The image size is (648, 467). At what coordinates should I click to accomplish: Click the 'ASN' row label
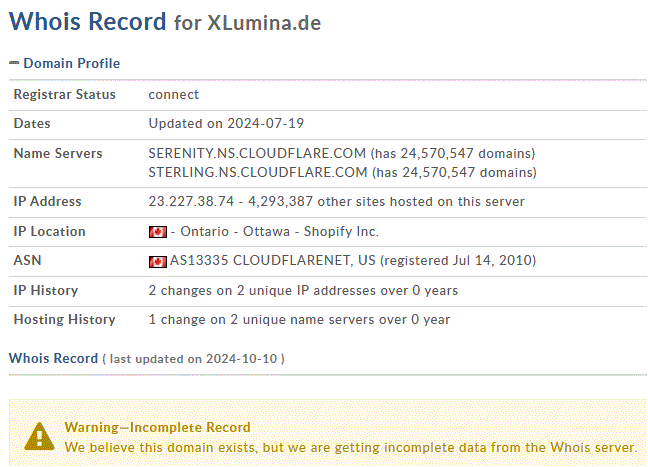27,260
